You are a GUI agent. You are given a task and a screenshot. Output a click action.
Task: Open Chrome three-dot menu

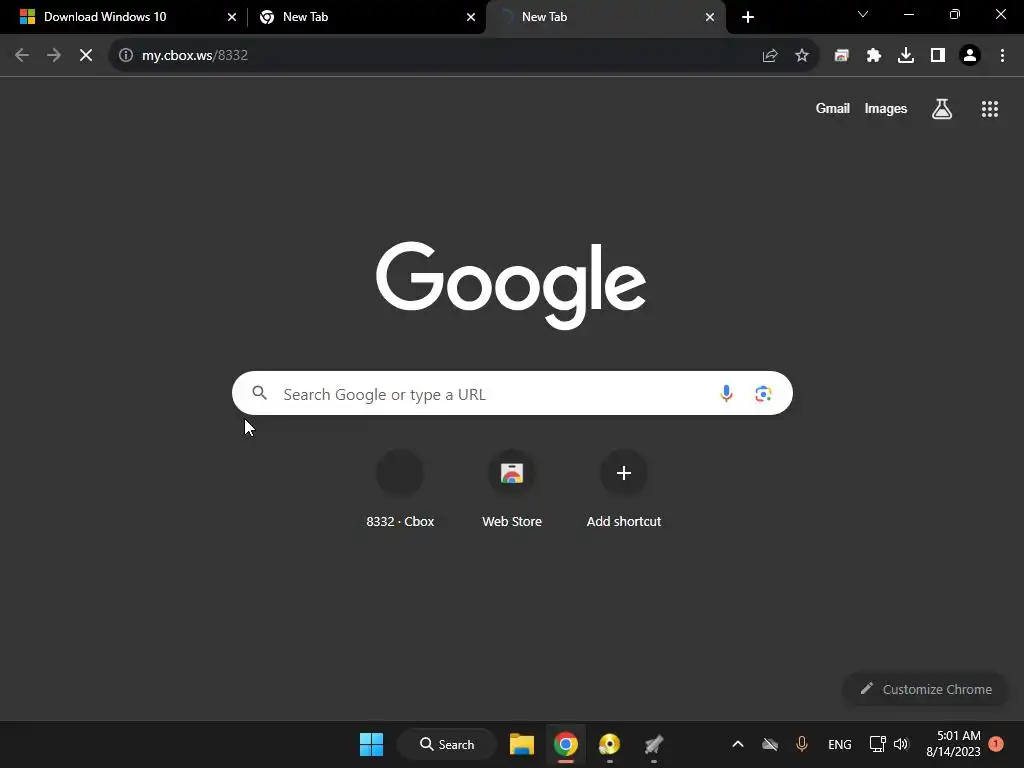click(x=1002, y=56)
